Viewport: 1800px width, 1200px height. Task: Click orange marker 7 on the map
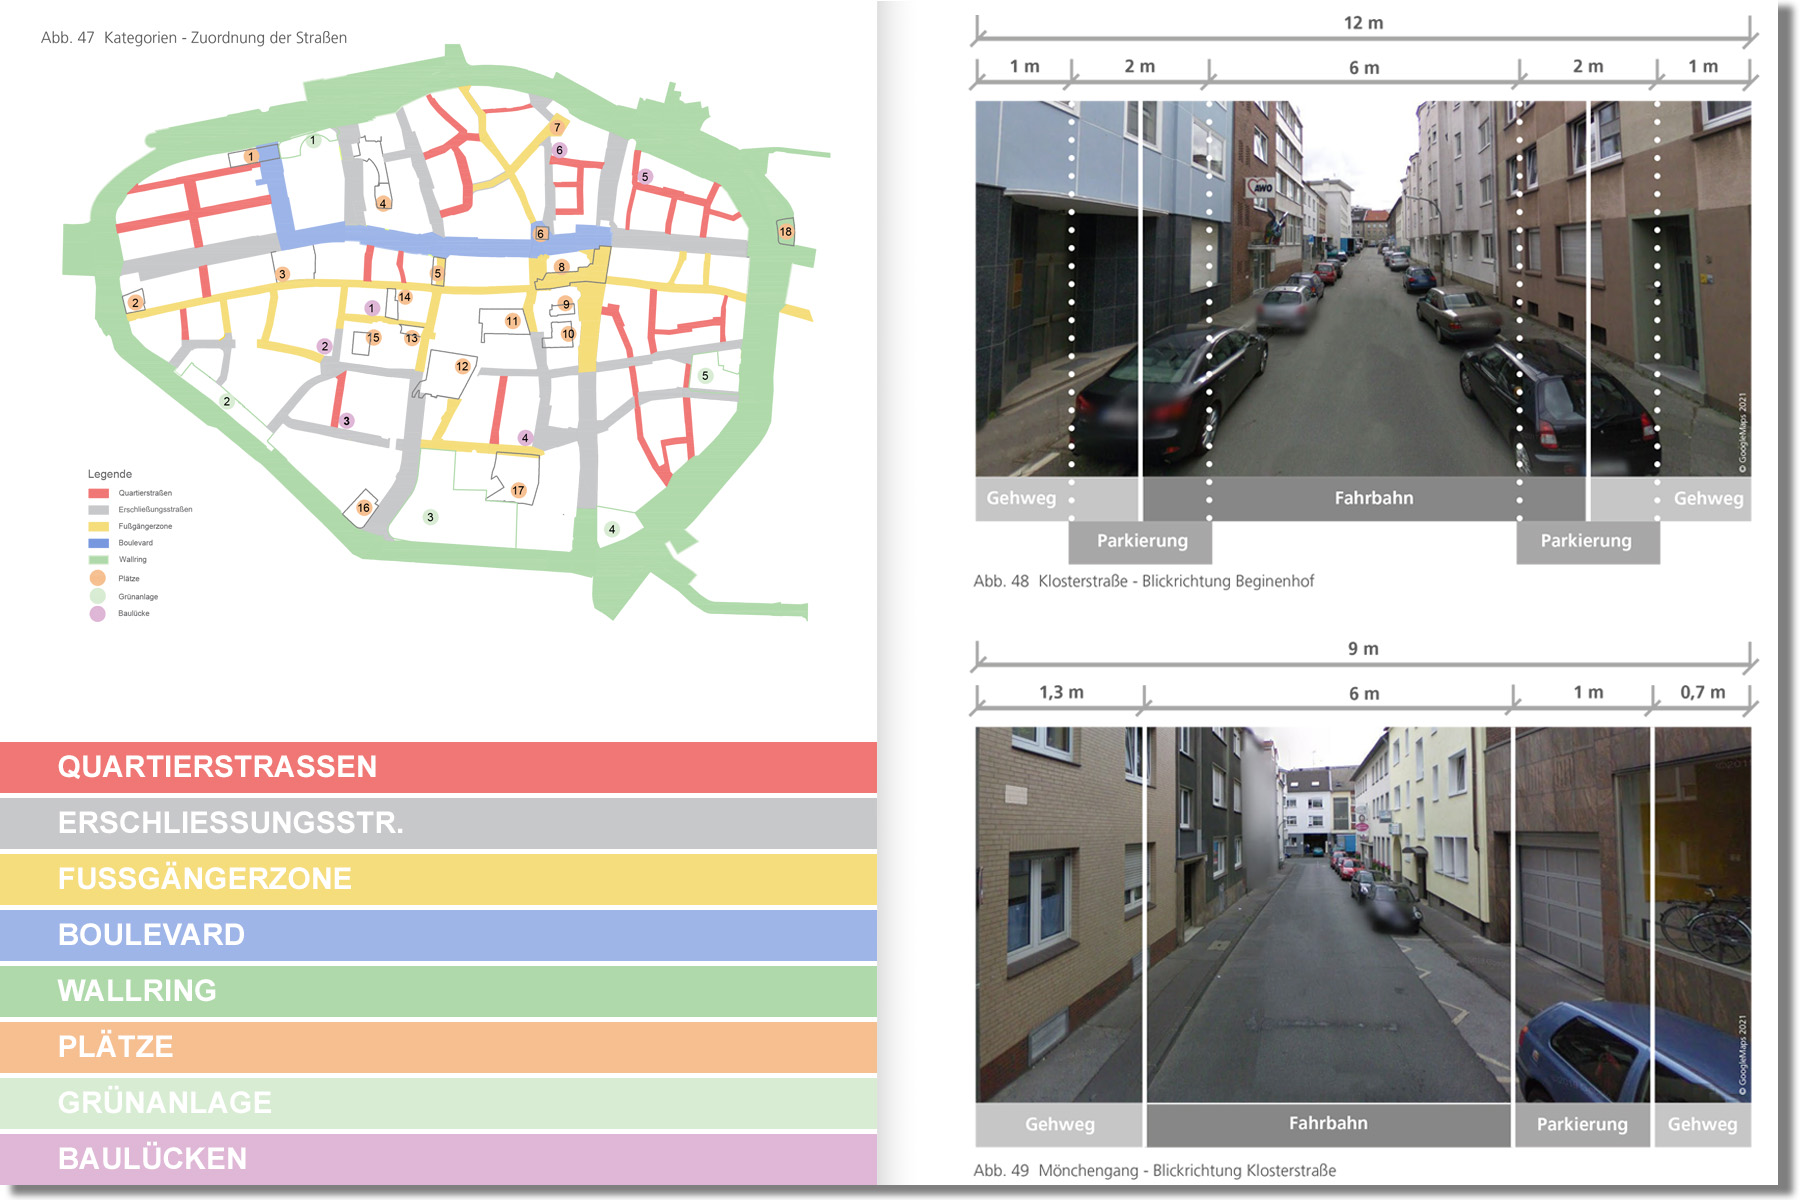tap(557, 127)
